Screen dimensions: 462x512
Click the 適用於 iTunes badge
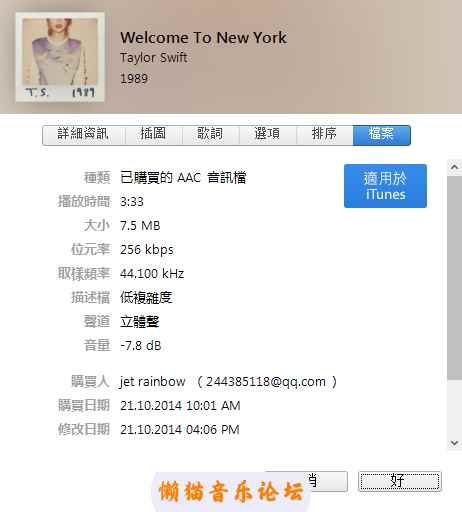385,186
